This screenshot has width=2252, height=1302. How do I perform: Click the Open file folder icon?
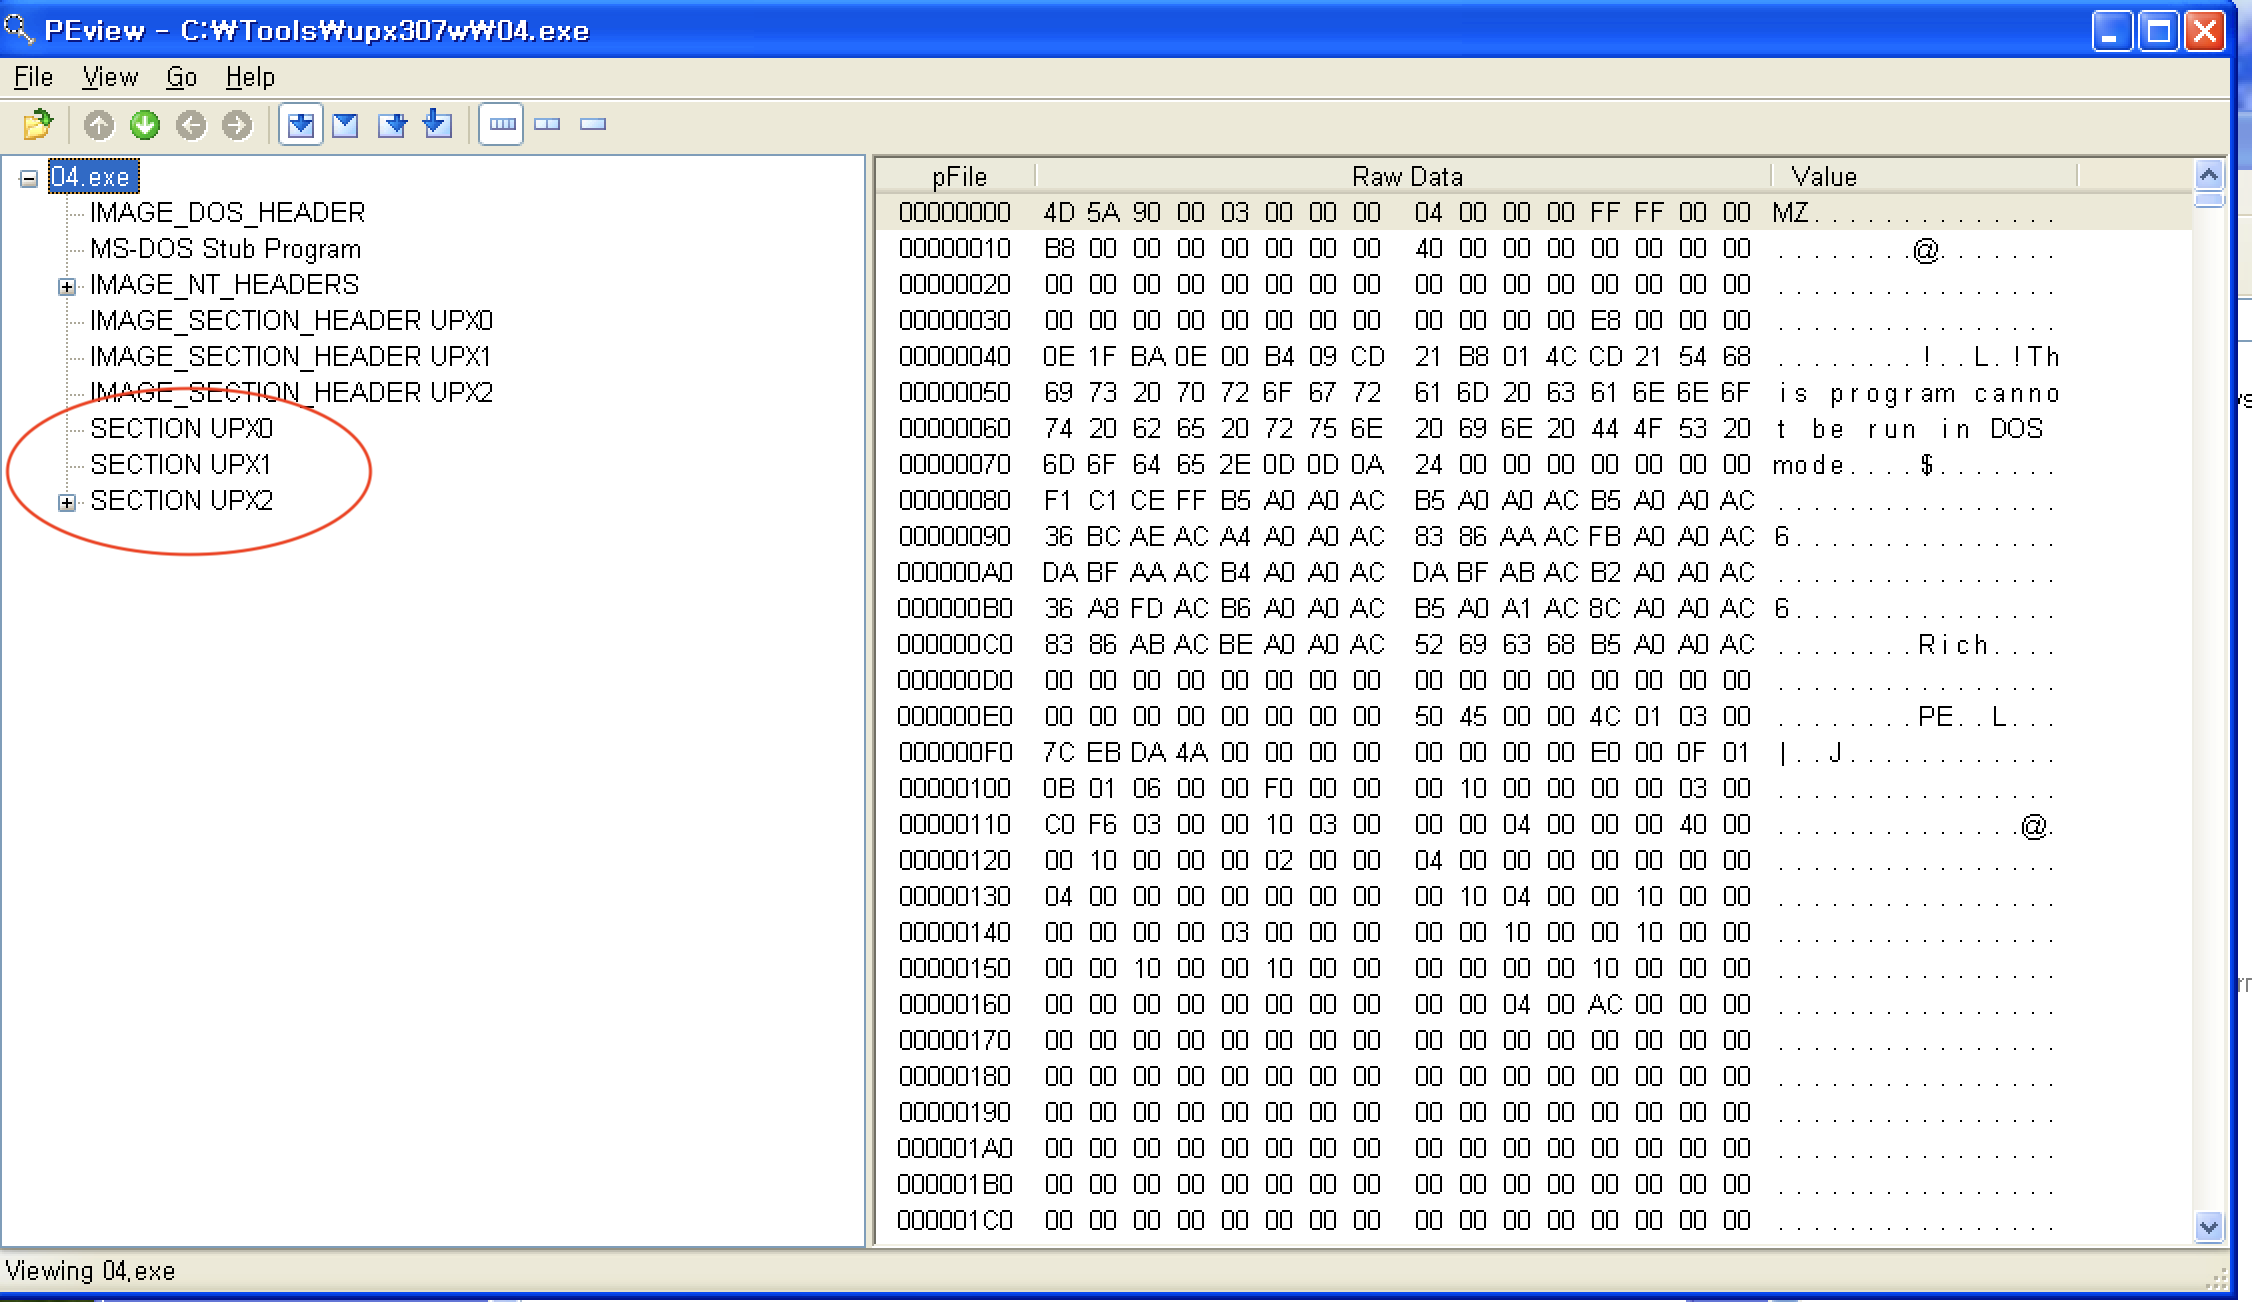tap(38, 125)
